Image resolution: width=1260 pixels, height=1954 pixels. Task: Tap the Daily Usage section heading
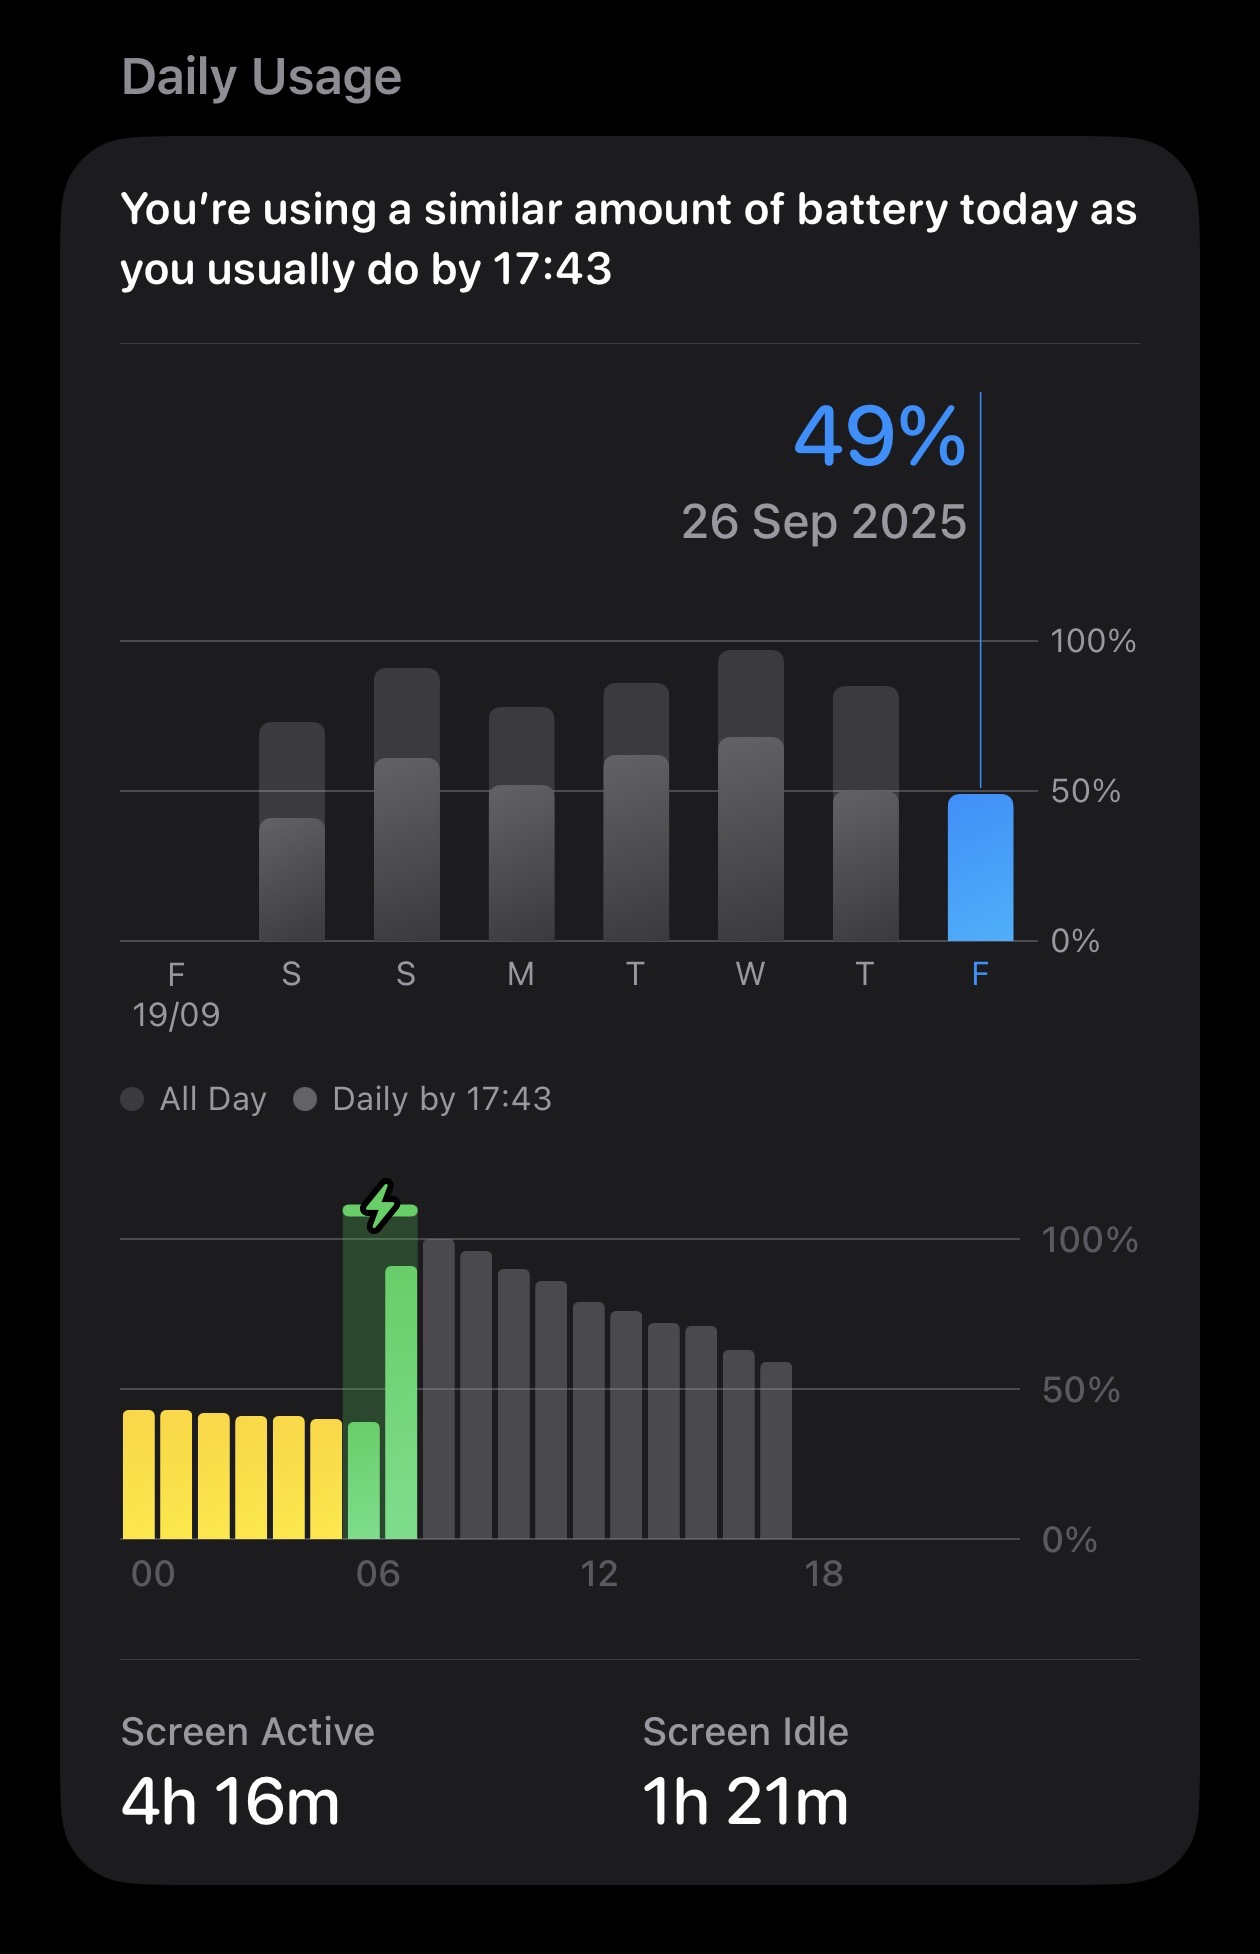pos(261,77)
